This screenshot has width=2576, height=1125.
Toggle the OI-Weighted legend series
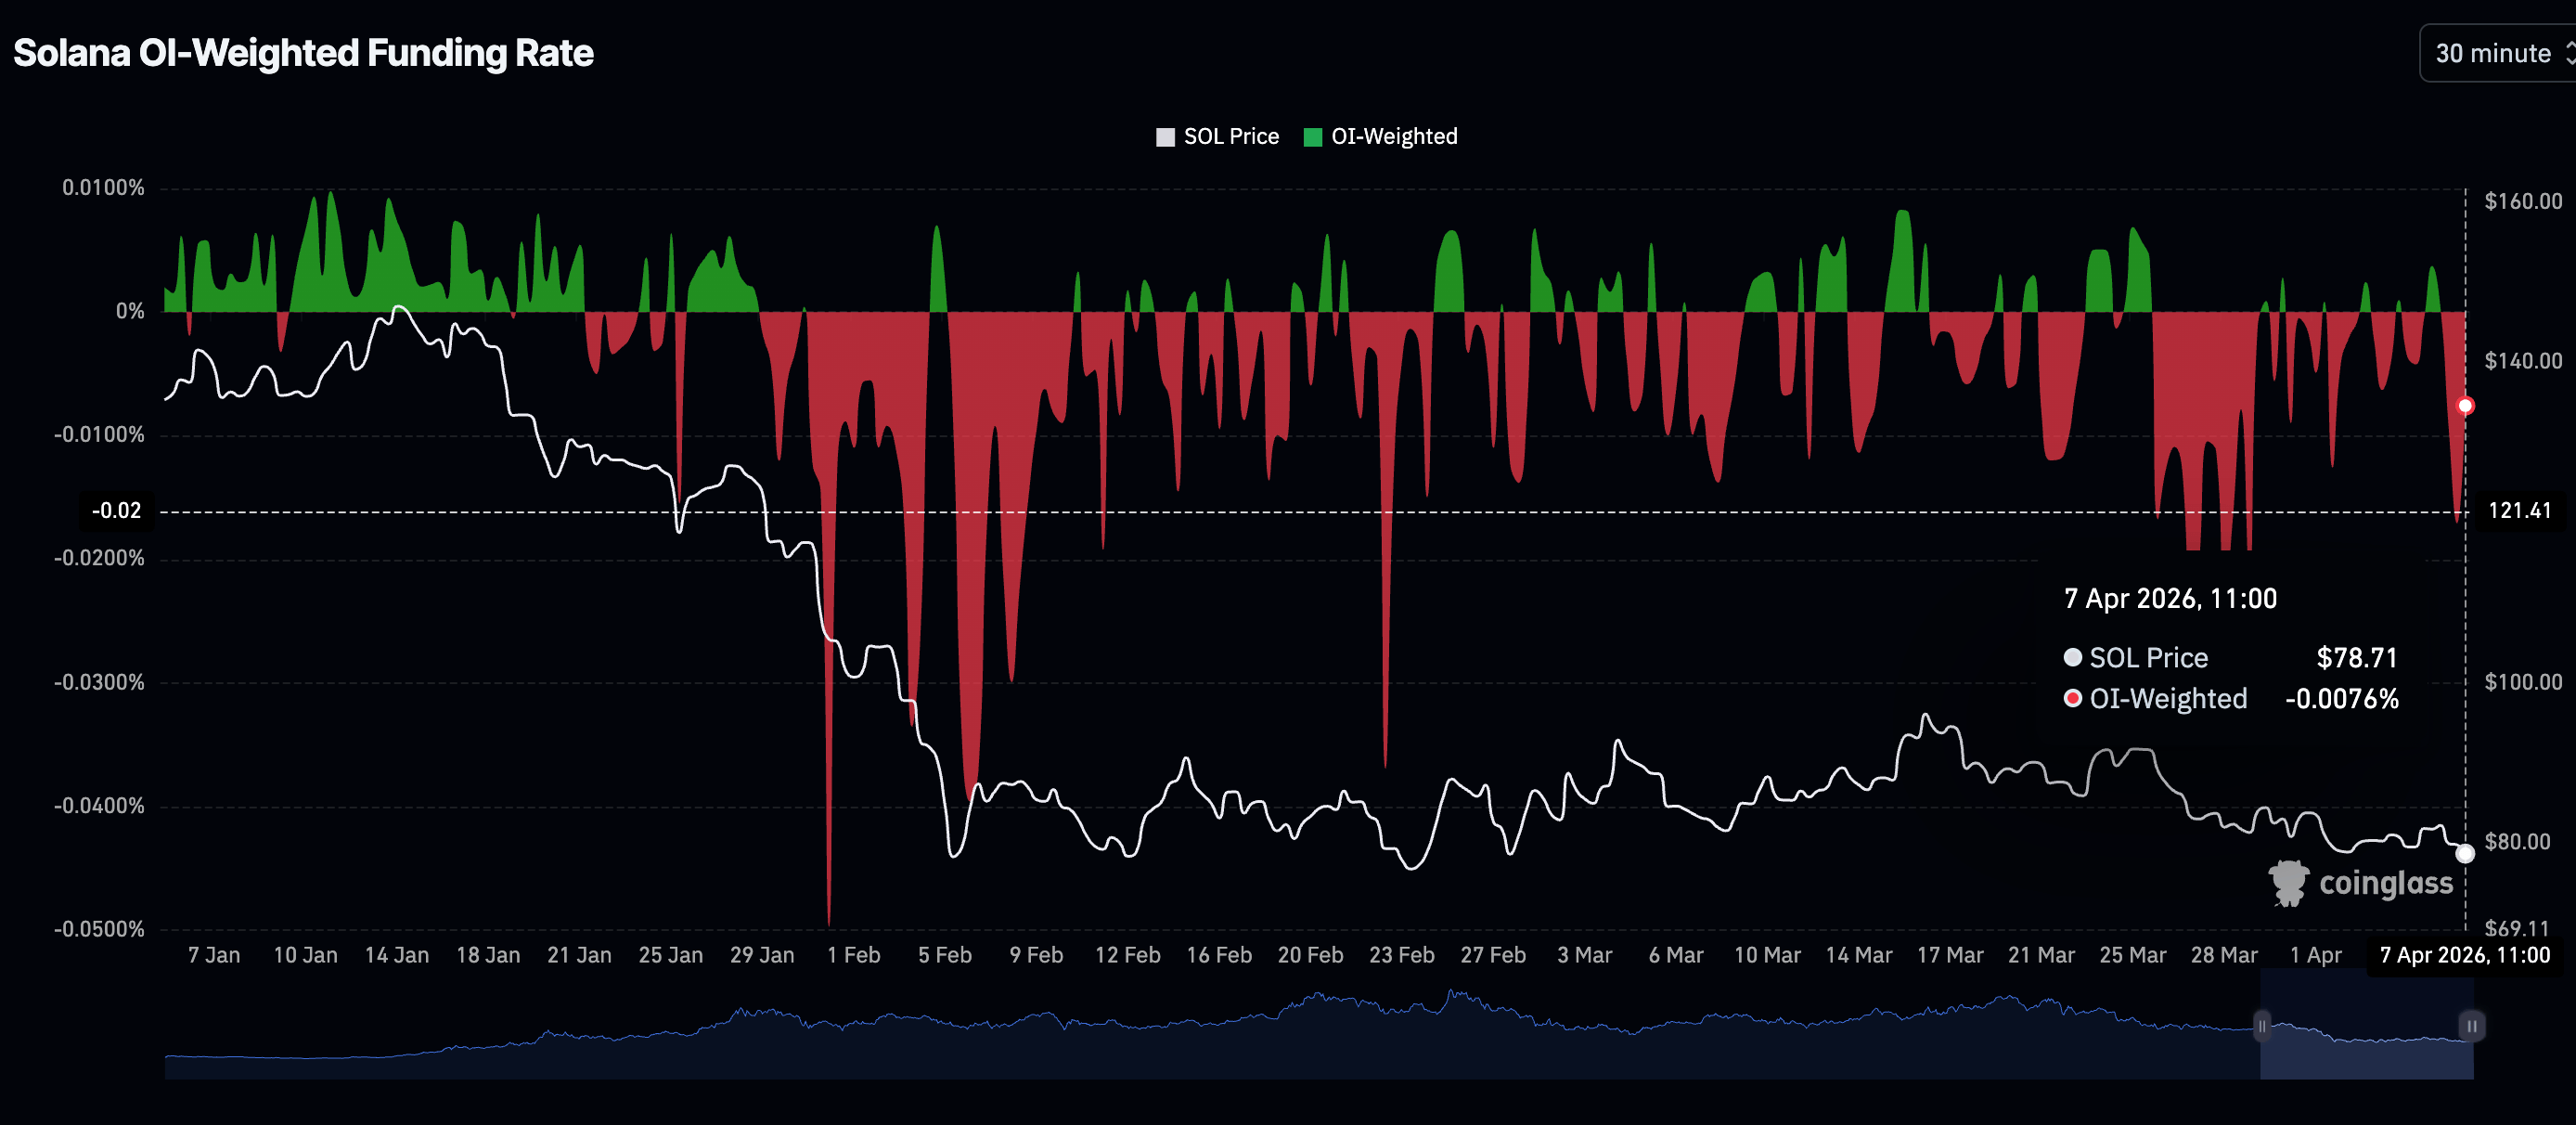point(1393,137)
